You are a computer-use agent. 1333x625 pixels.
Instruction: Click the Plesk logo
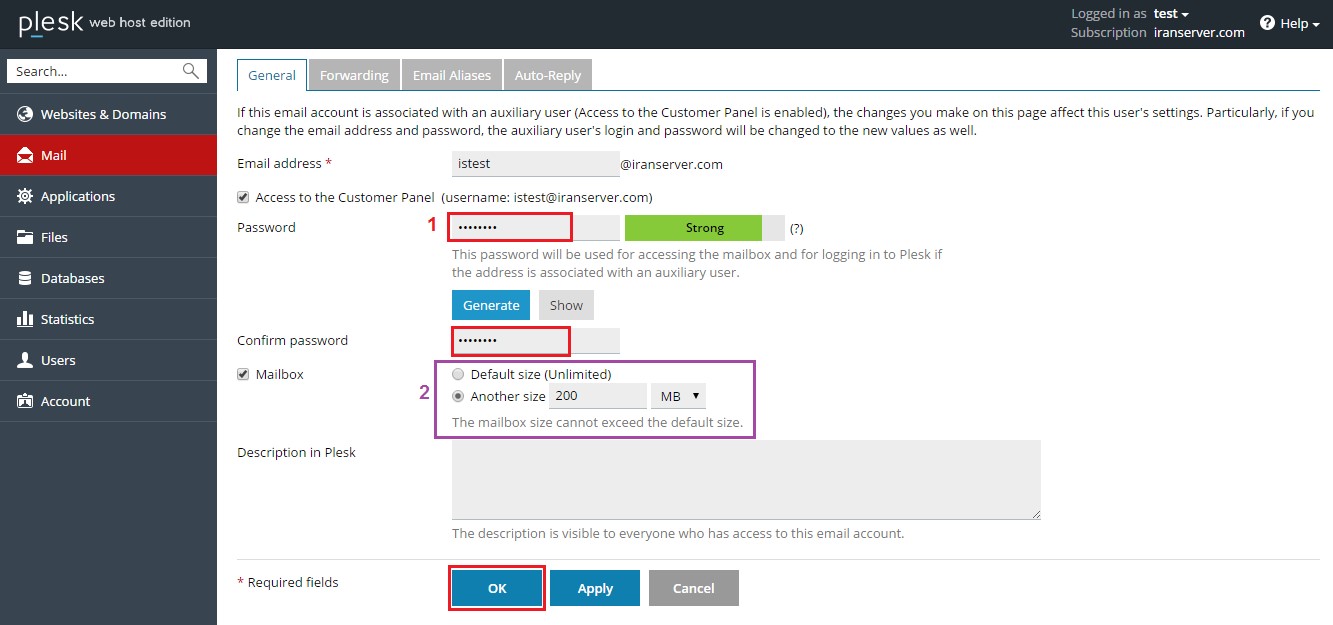click(51, 22)
